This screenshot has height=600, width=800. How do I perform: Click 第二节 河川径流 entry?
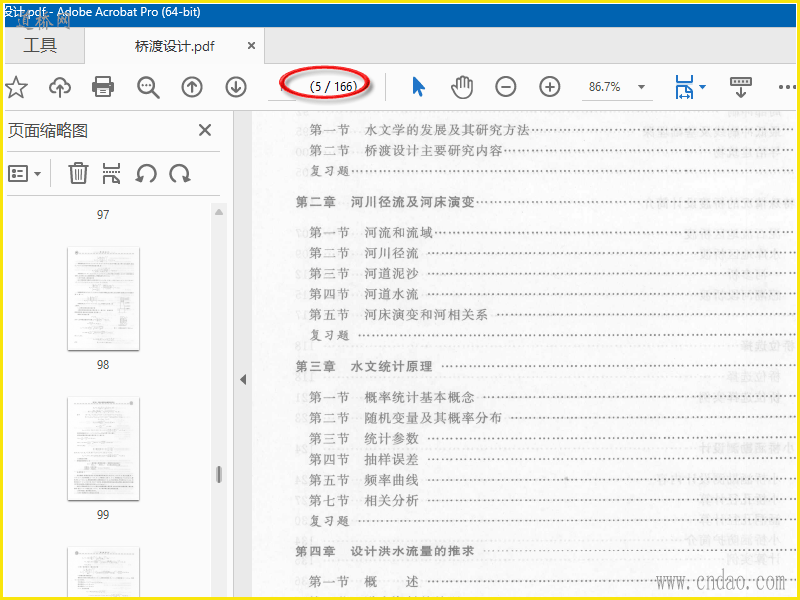pos(364,253)
